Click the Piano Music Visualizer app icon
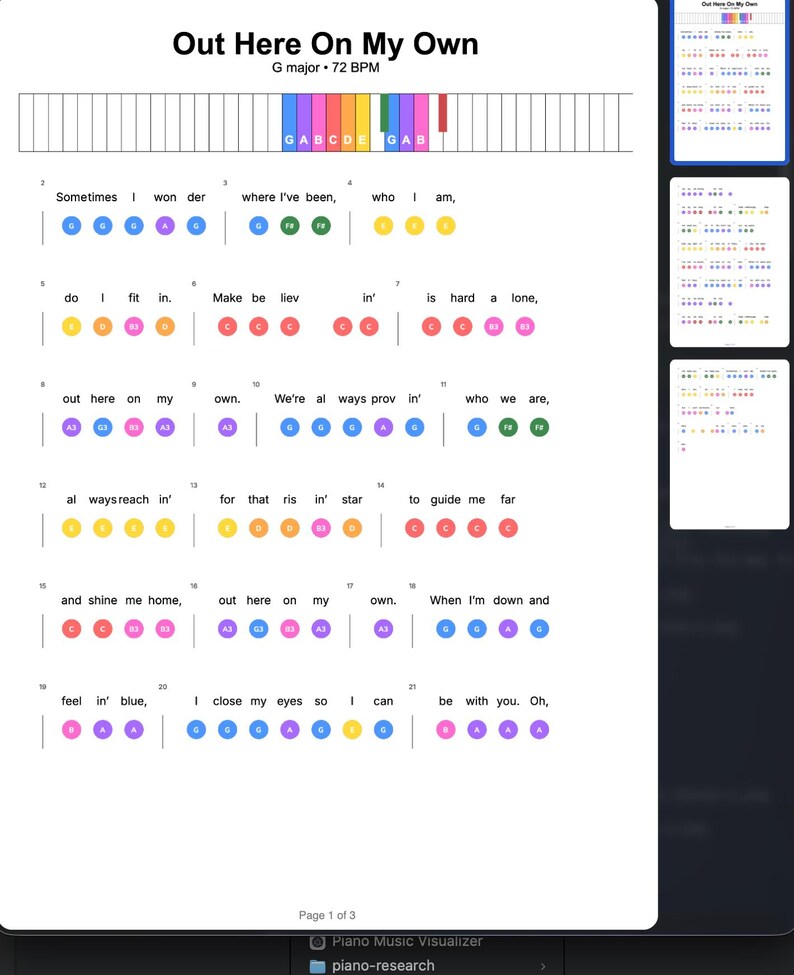794x975 pixels. (317, 941)
